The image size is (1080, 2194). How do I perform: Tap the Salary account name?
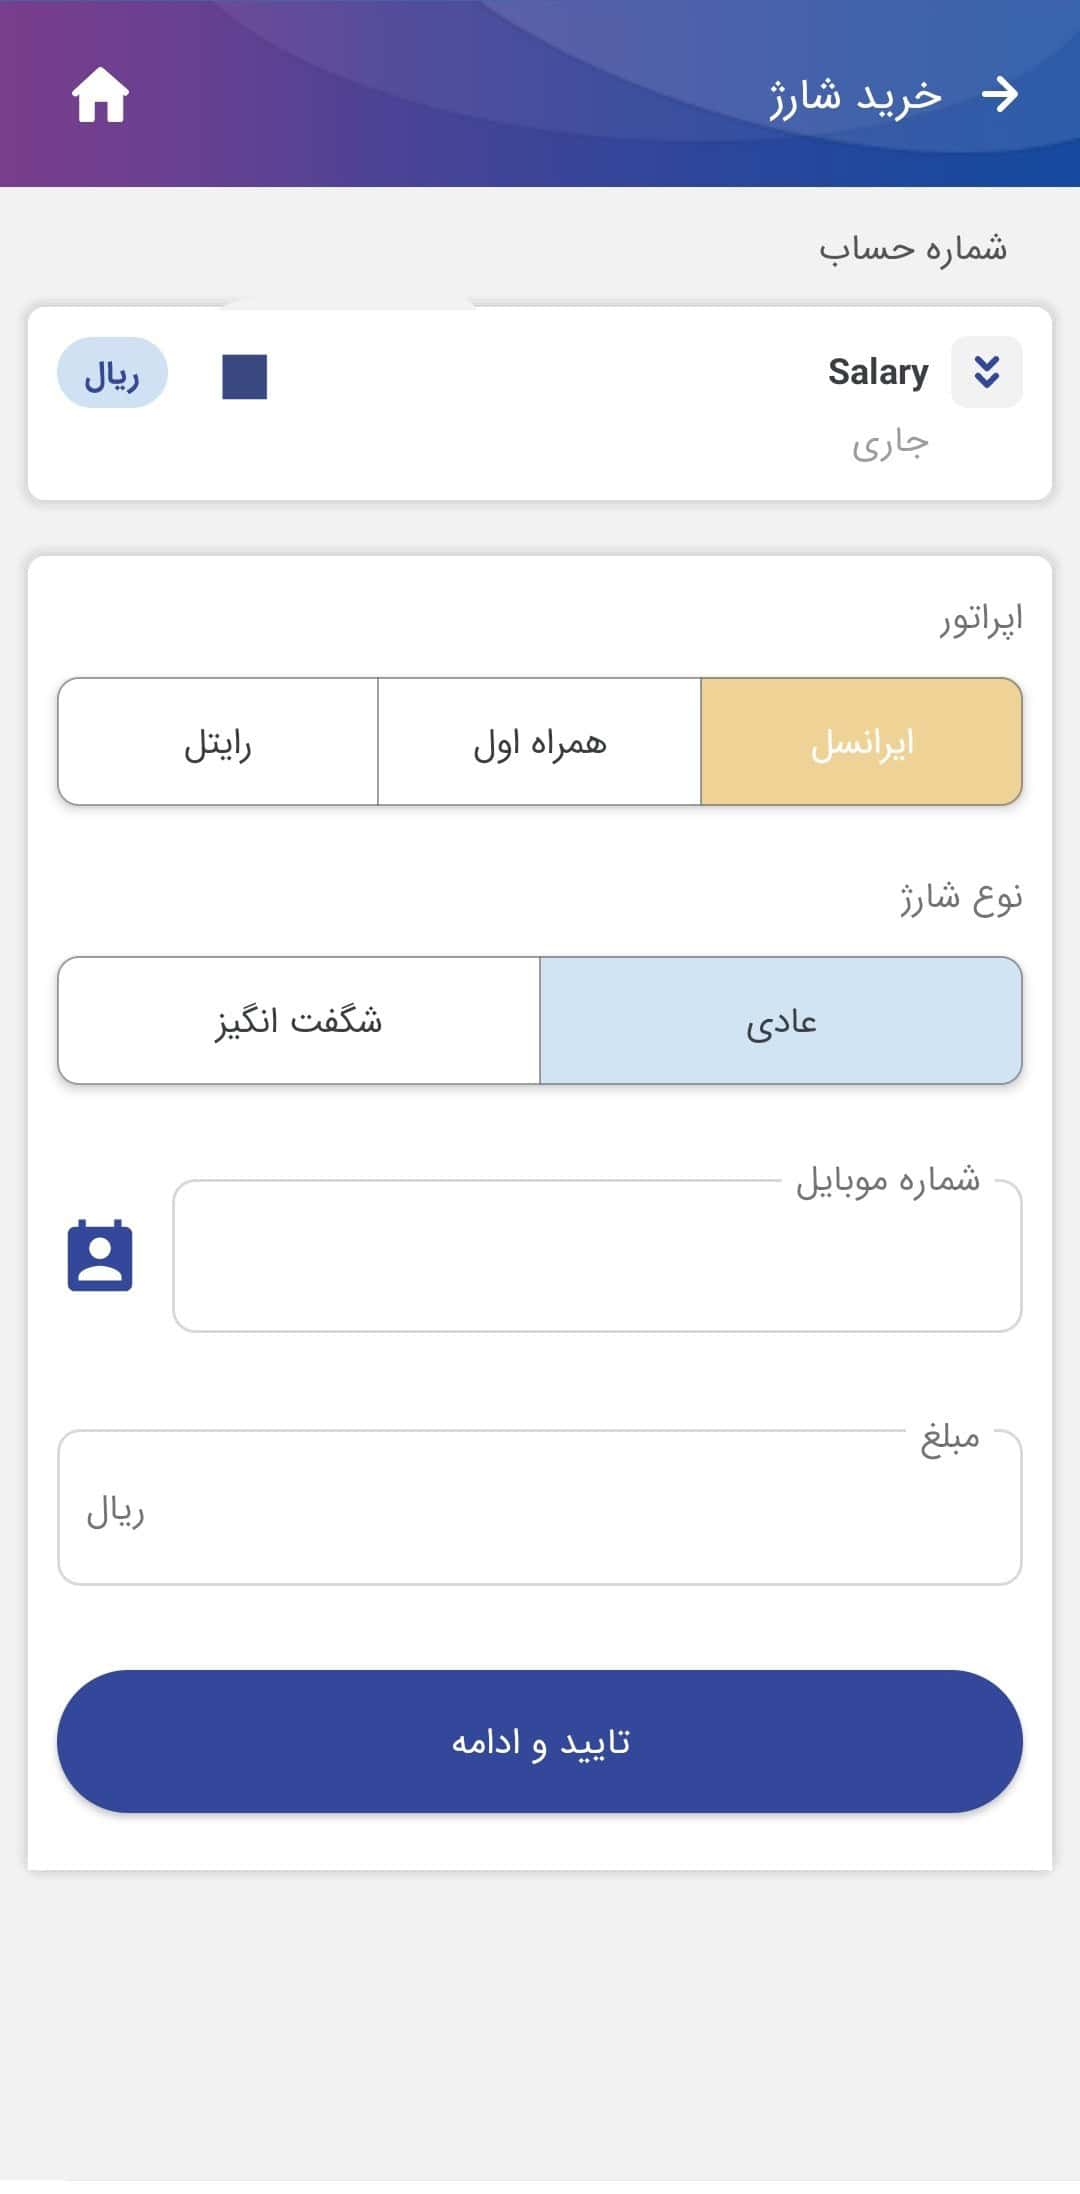click(x=877, y=372)
